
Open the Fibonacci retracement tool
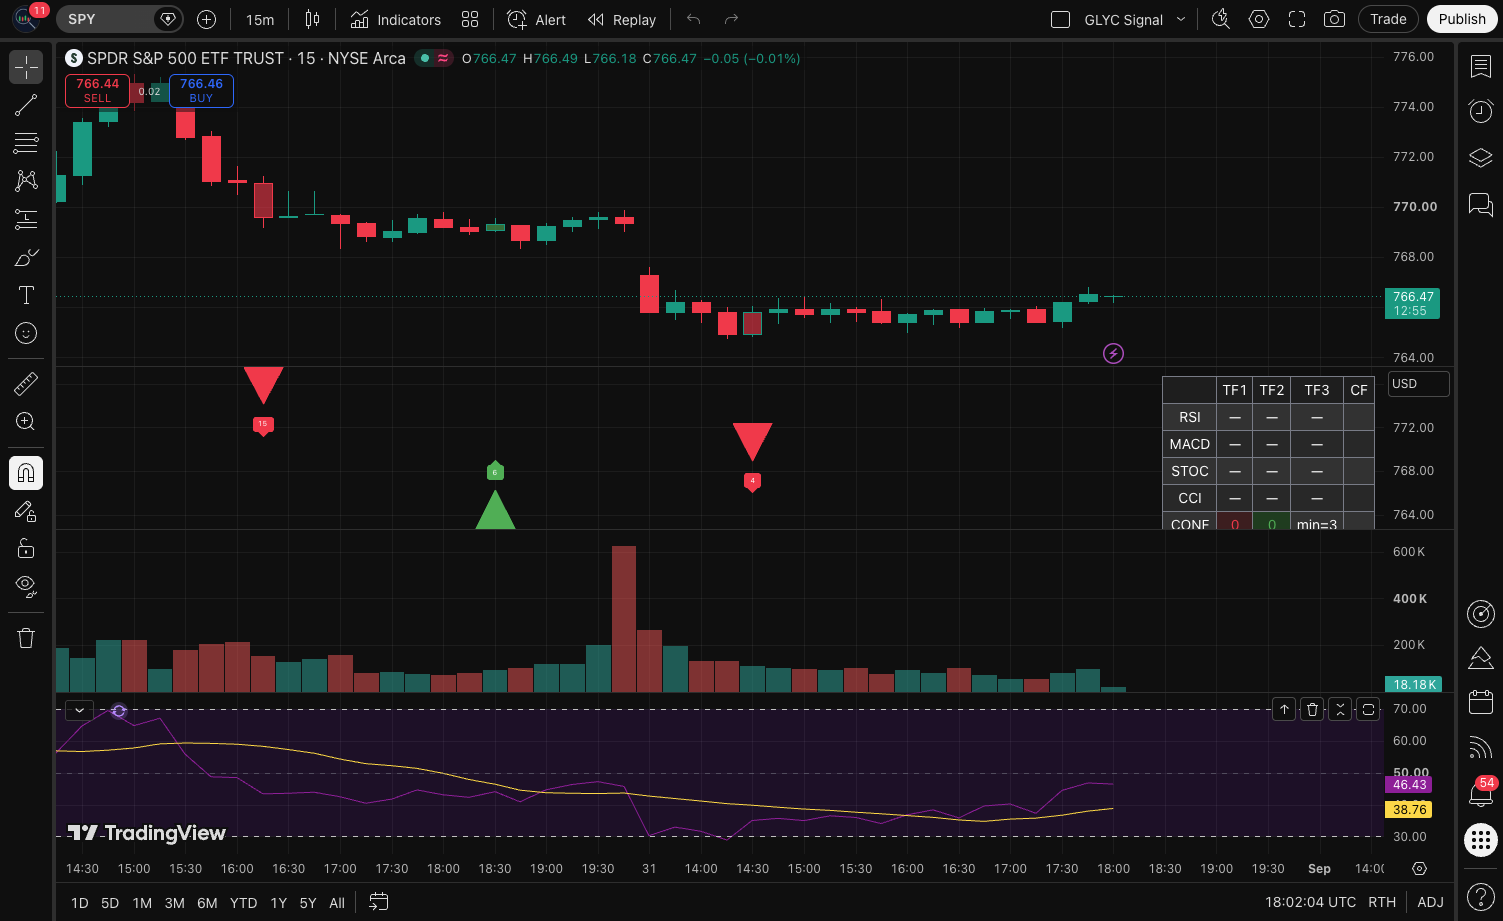point(26,143)
